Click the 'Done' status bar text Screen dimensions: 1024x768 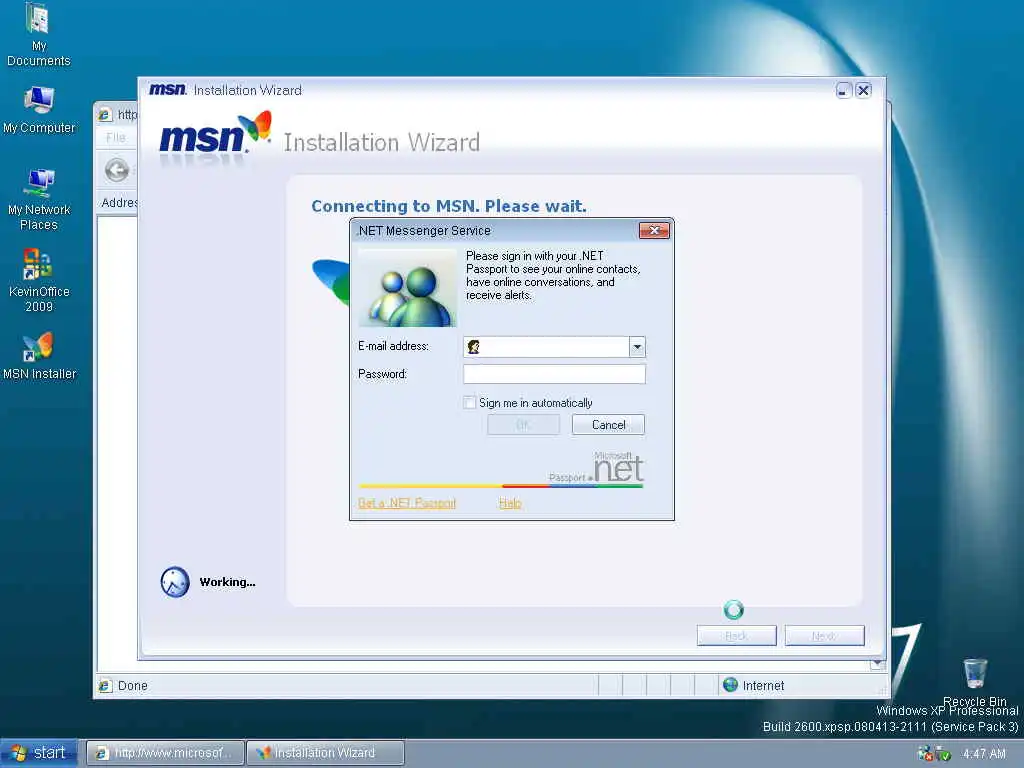click(x=133, y=686)
